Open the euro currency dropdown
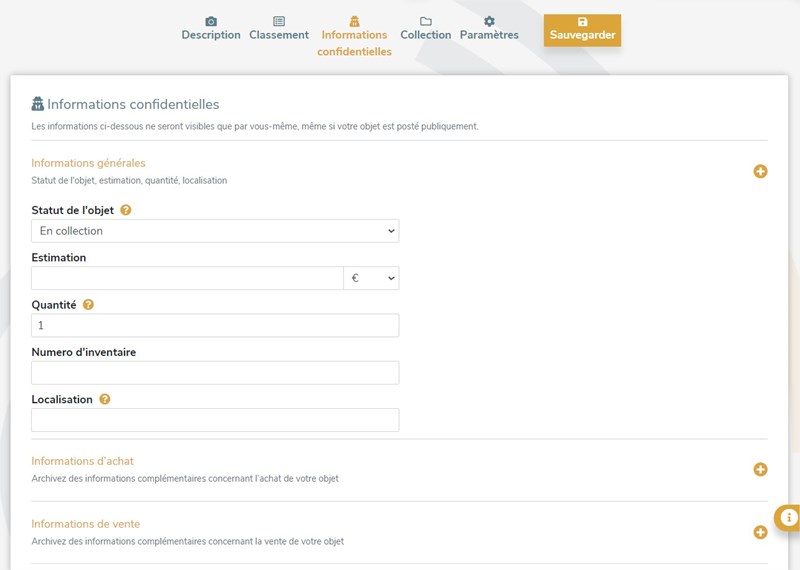Viewport: 800px width, 570px height. pyautogui.click(x=371, y=278)
